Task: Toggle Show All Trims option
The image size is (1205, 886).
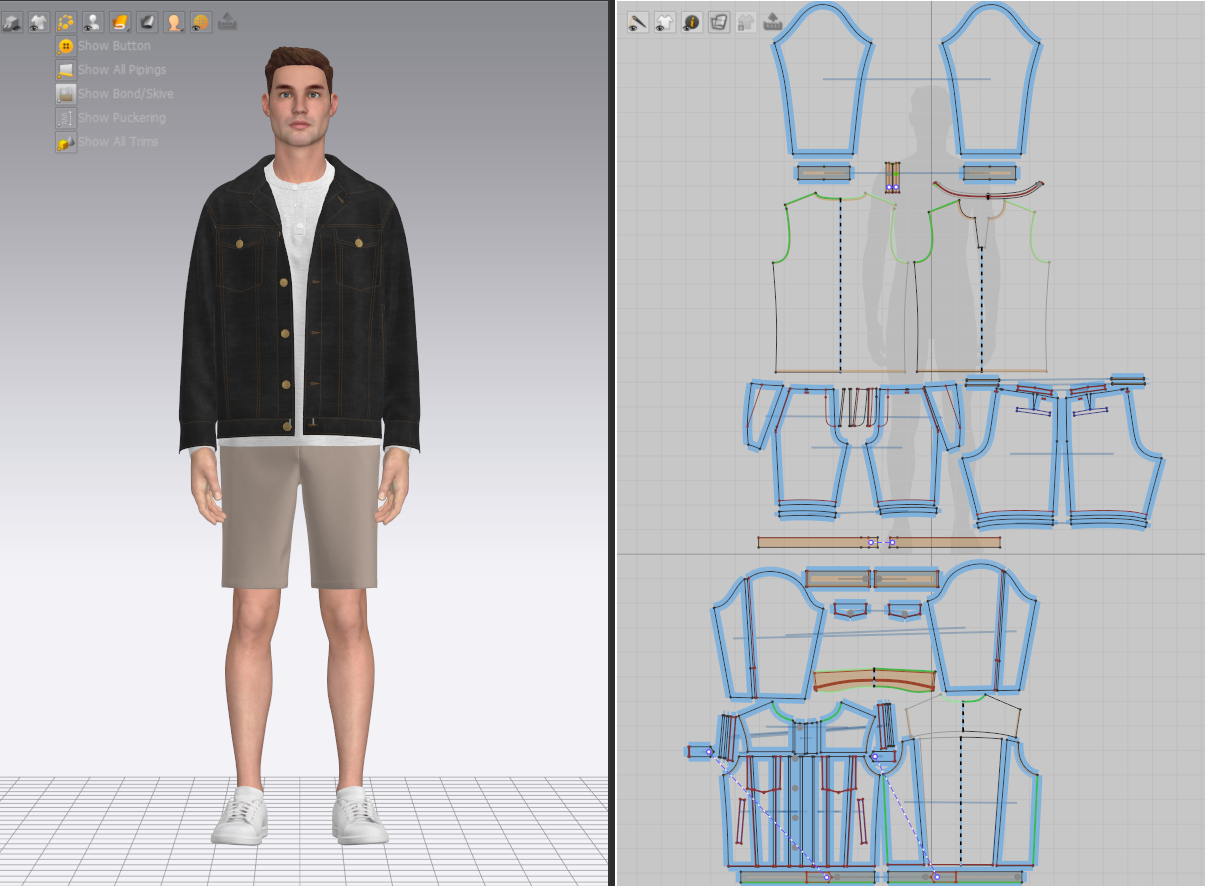Action: [x=107, y=142]
